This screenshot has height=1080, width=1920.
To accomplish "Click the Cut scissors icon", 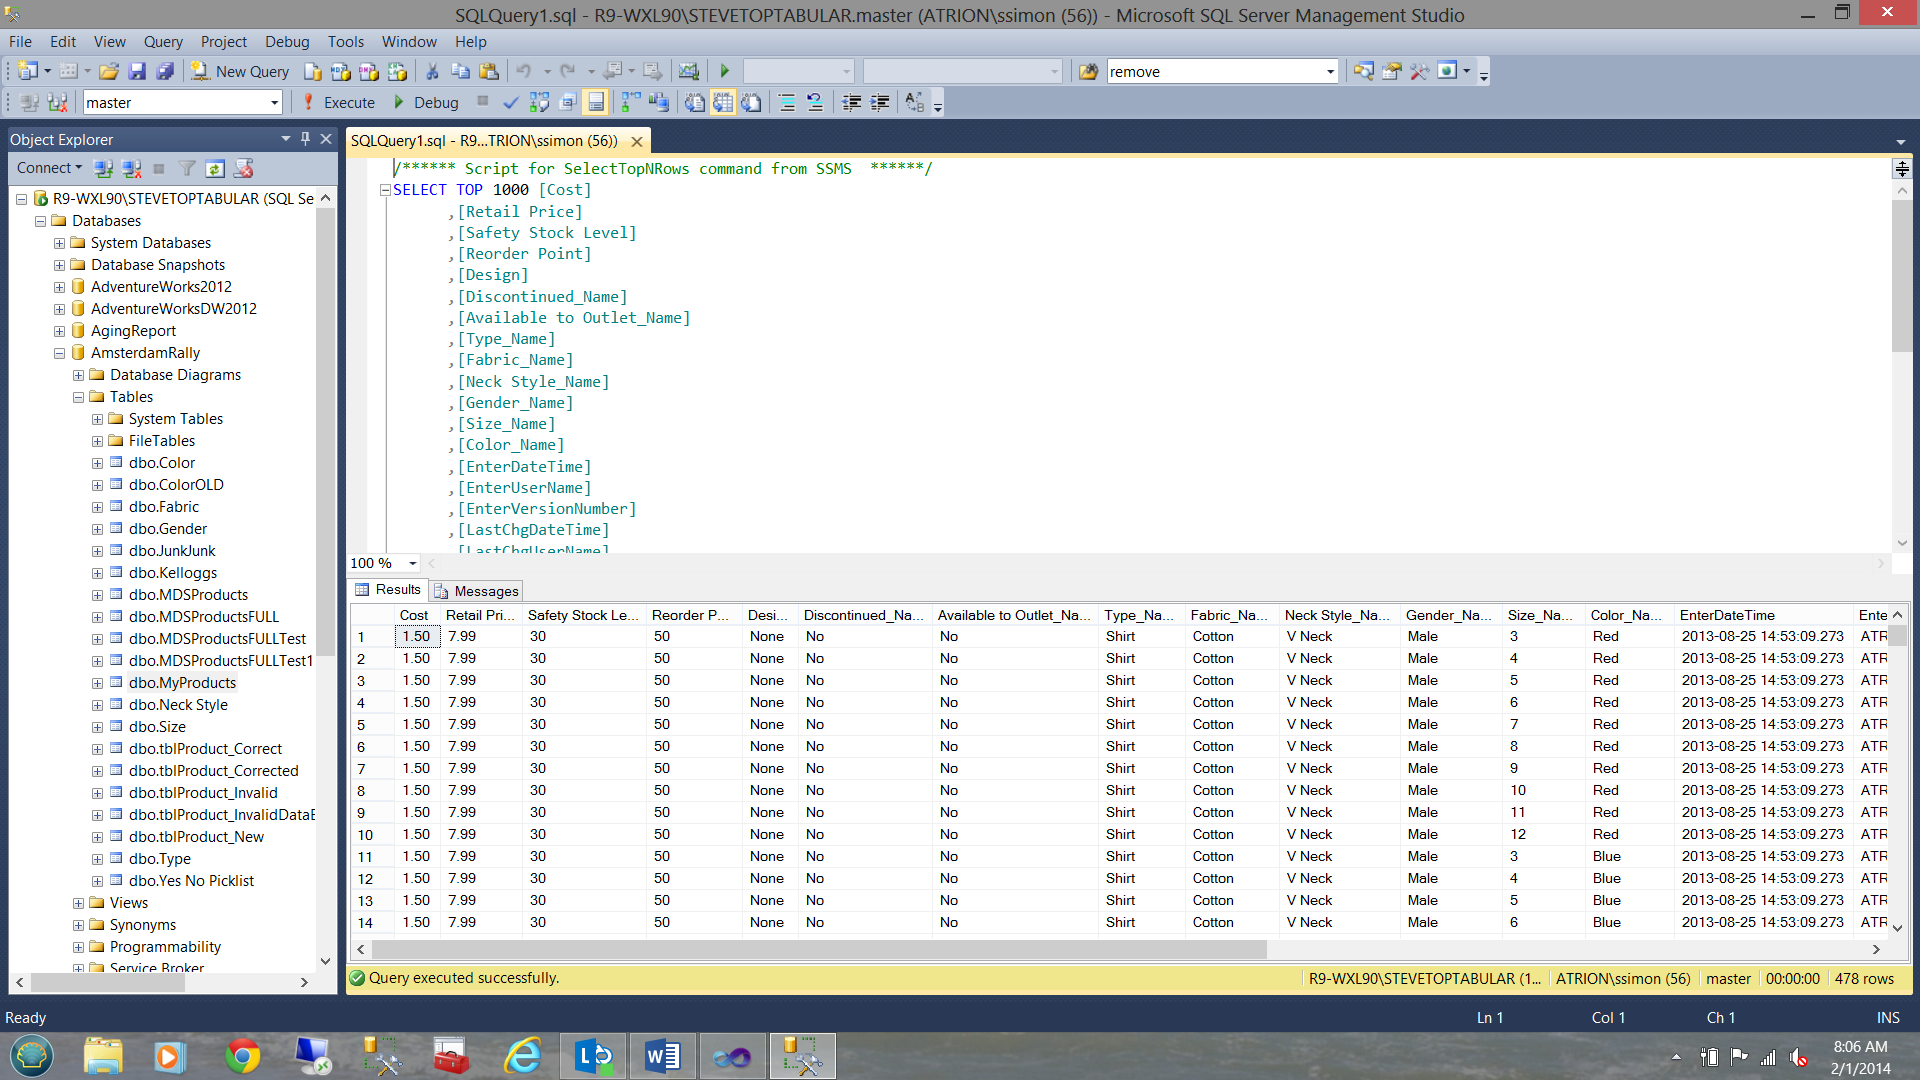I will [x=432, y=71].
